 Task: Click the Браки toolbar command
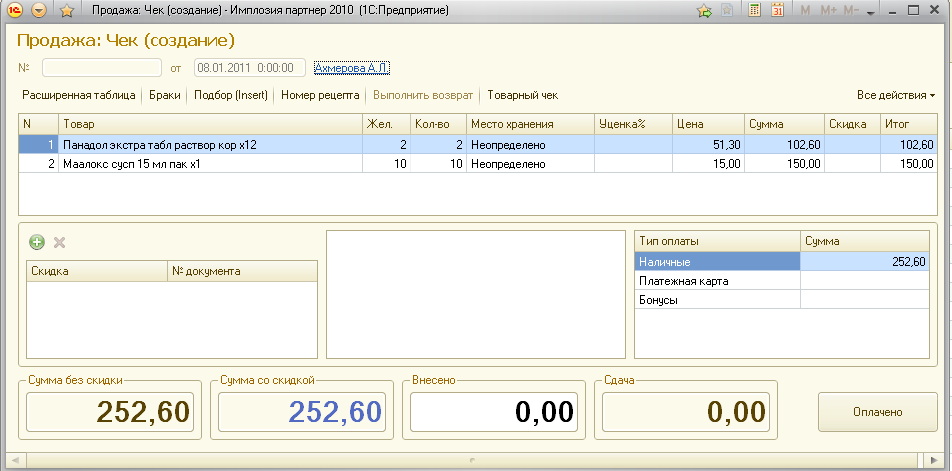pos(165,95)
